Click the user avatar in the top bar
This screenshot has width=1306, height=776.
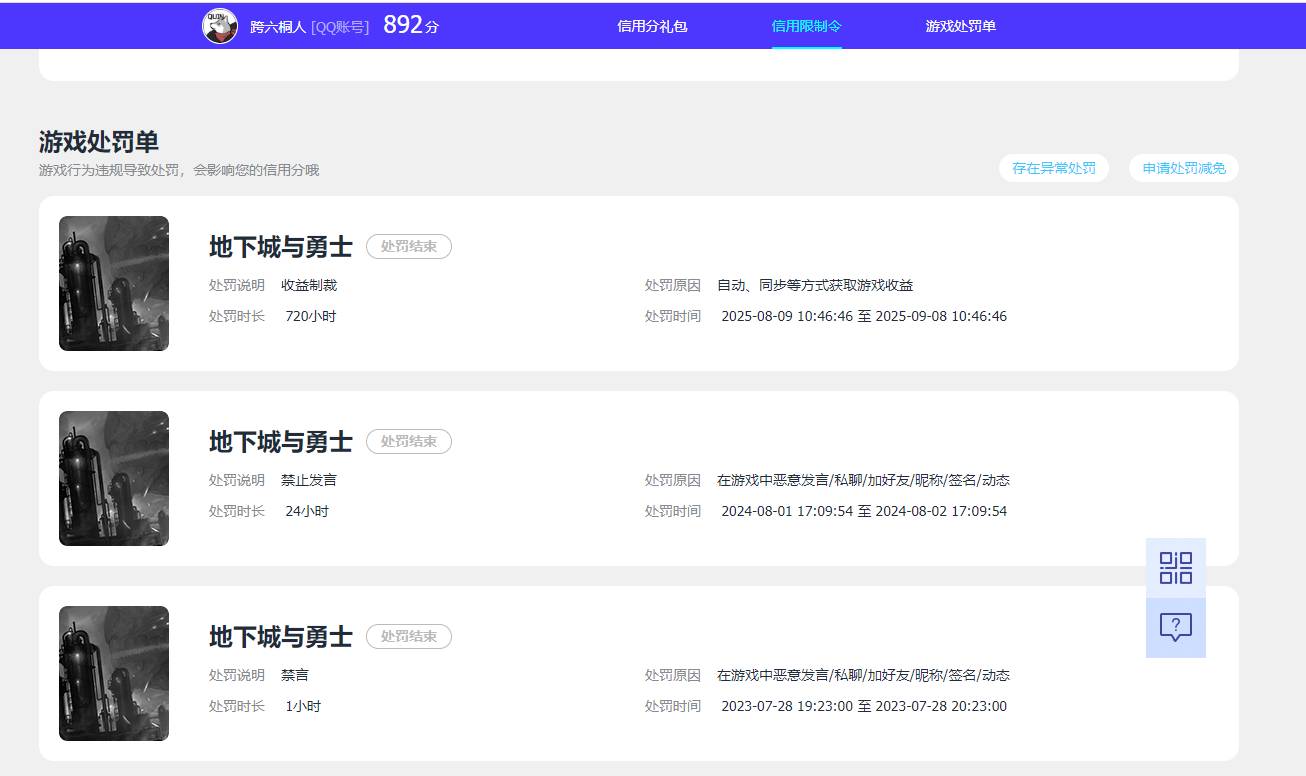[220, 24]
